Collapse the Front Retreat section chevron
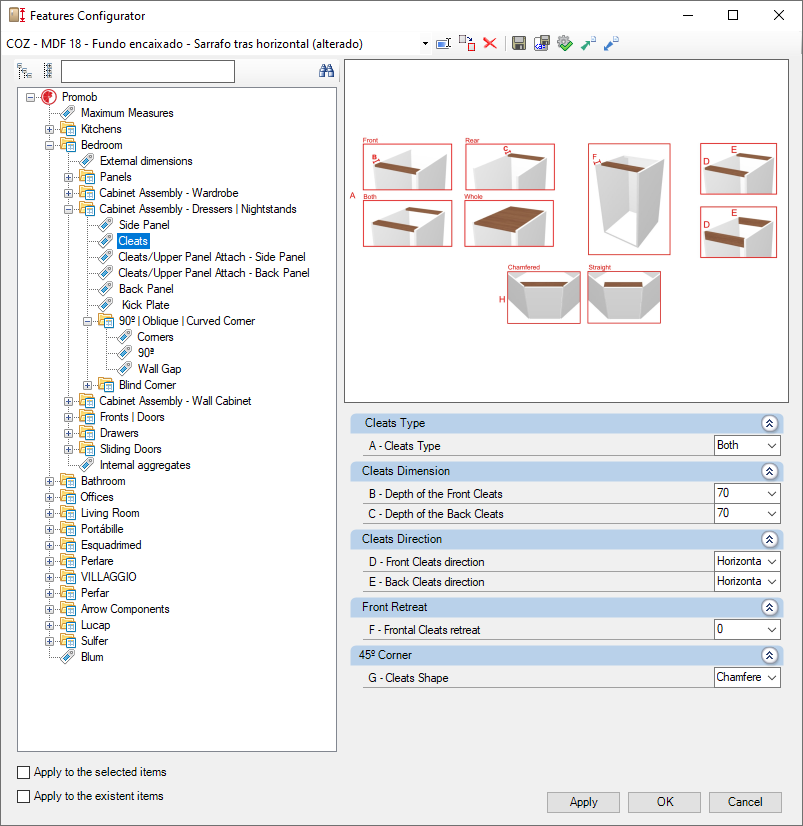Viewport: 803px width, 826px height. 769,607
